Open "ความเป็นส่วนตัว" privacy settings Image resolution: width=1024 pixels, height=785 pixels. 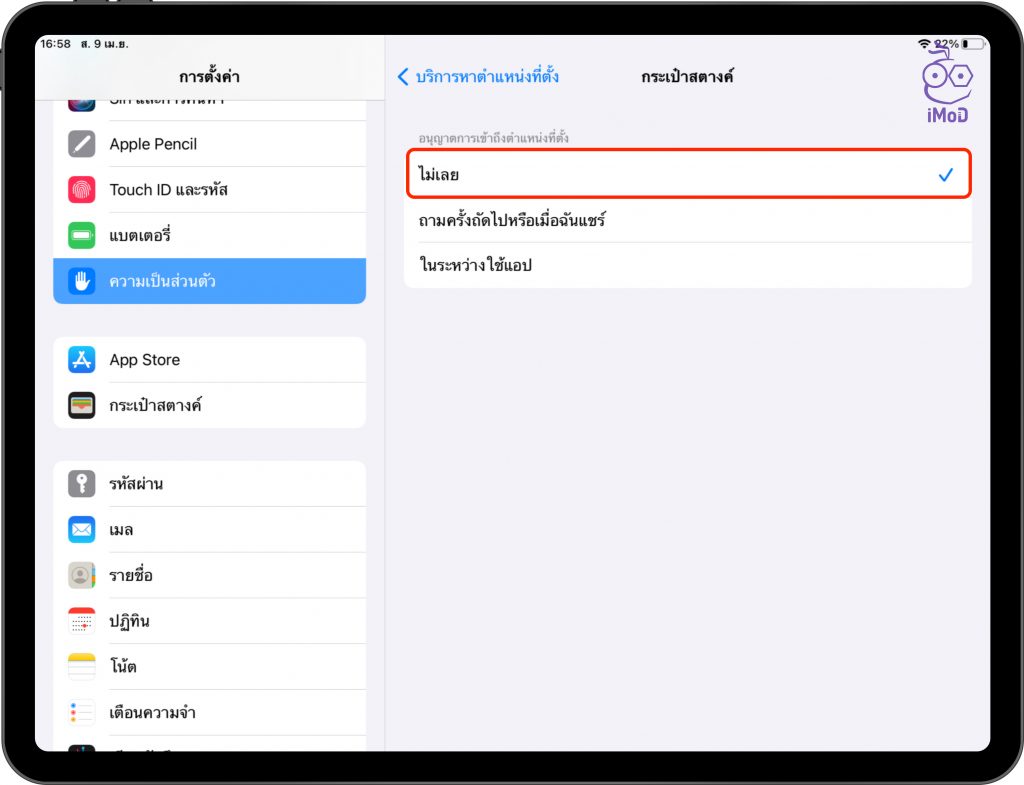coord(209,281)
